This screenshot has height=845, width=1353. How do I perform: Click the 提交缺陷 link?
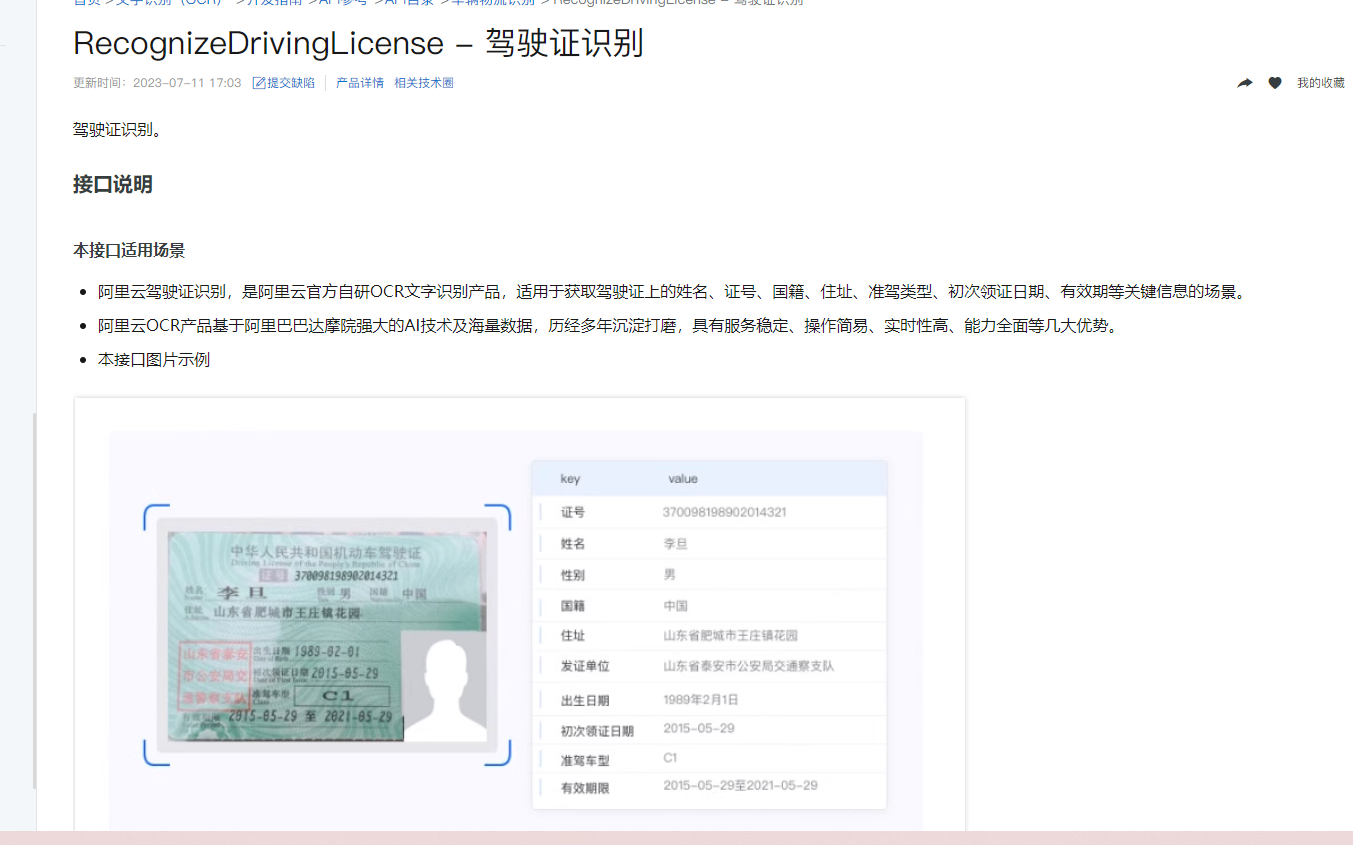click(x=284, y=83)
